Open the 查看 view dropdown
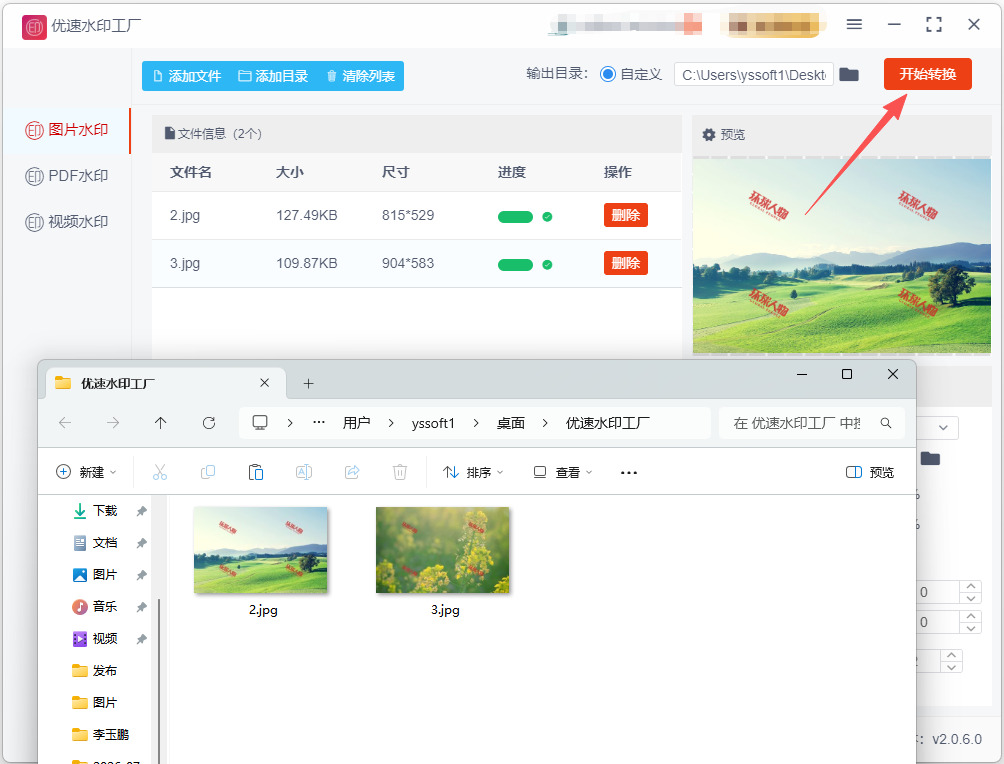 click(x=563, y=473)
